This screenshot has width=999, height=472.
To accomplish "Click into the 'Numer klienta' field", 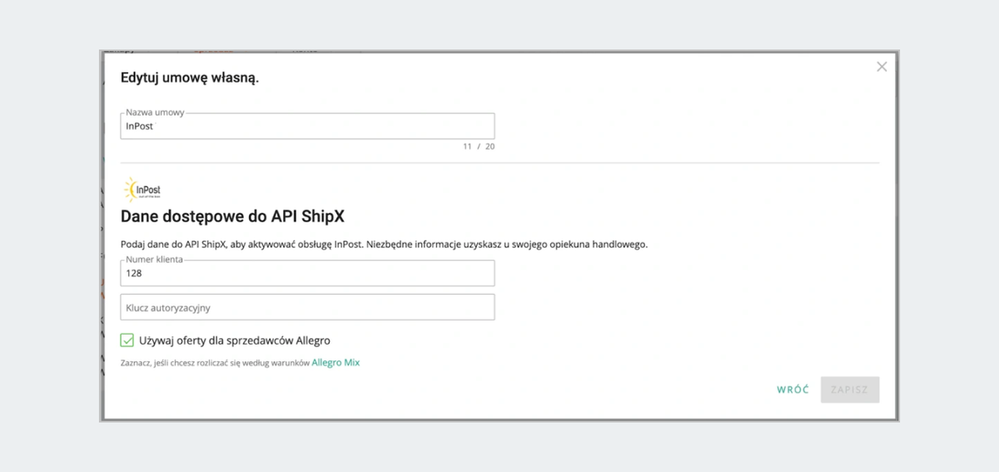I will click(x=307, y=273).
